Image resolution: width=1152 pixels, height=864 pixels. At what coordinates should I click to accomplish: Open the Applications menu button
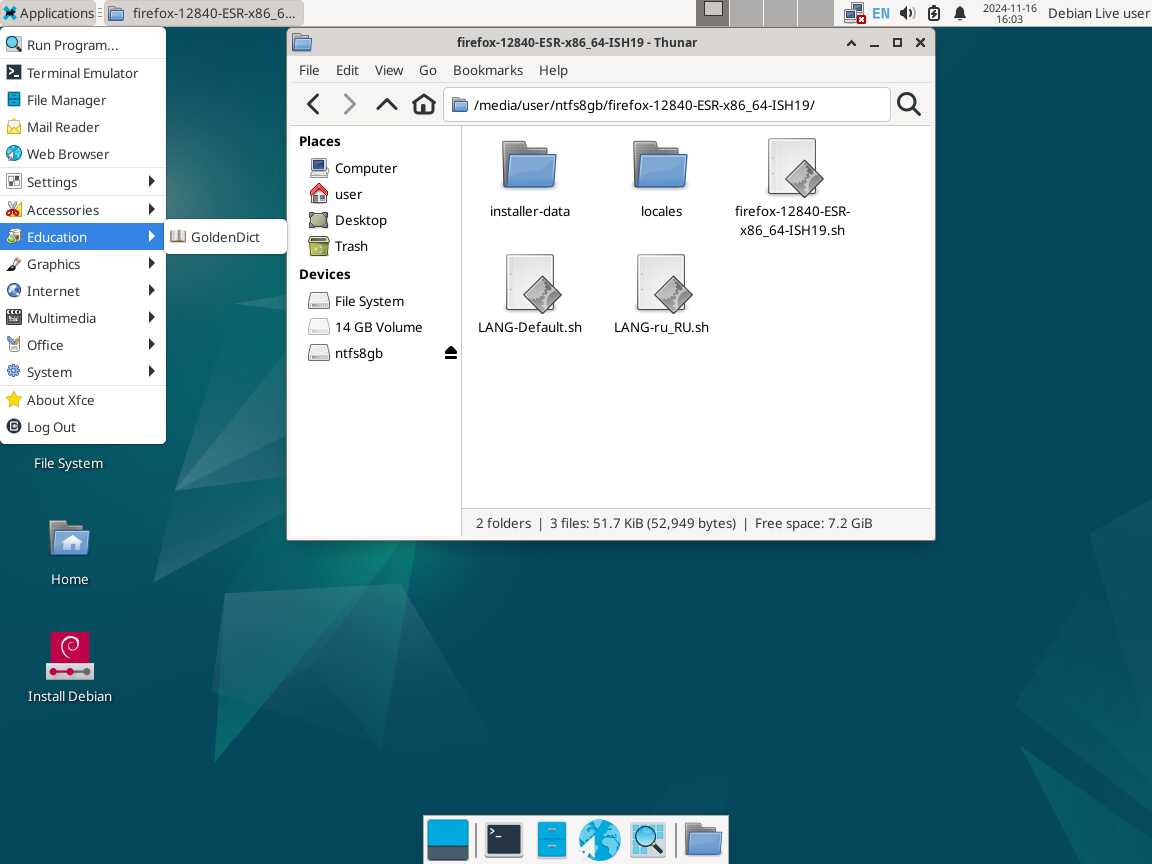pyautogui.click(x=48, y=13)
